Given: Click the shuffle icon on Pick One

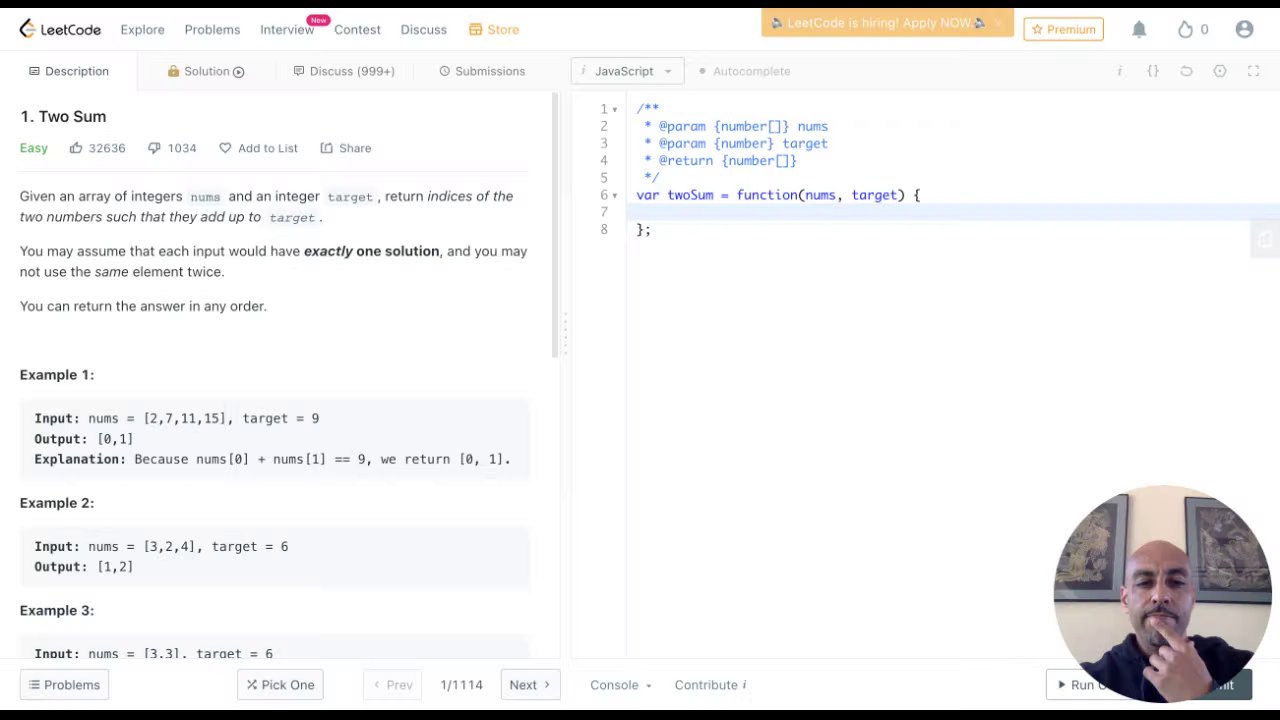Looking at the screenshot, I should coord(252,685).
